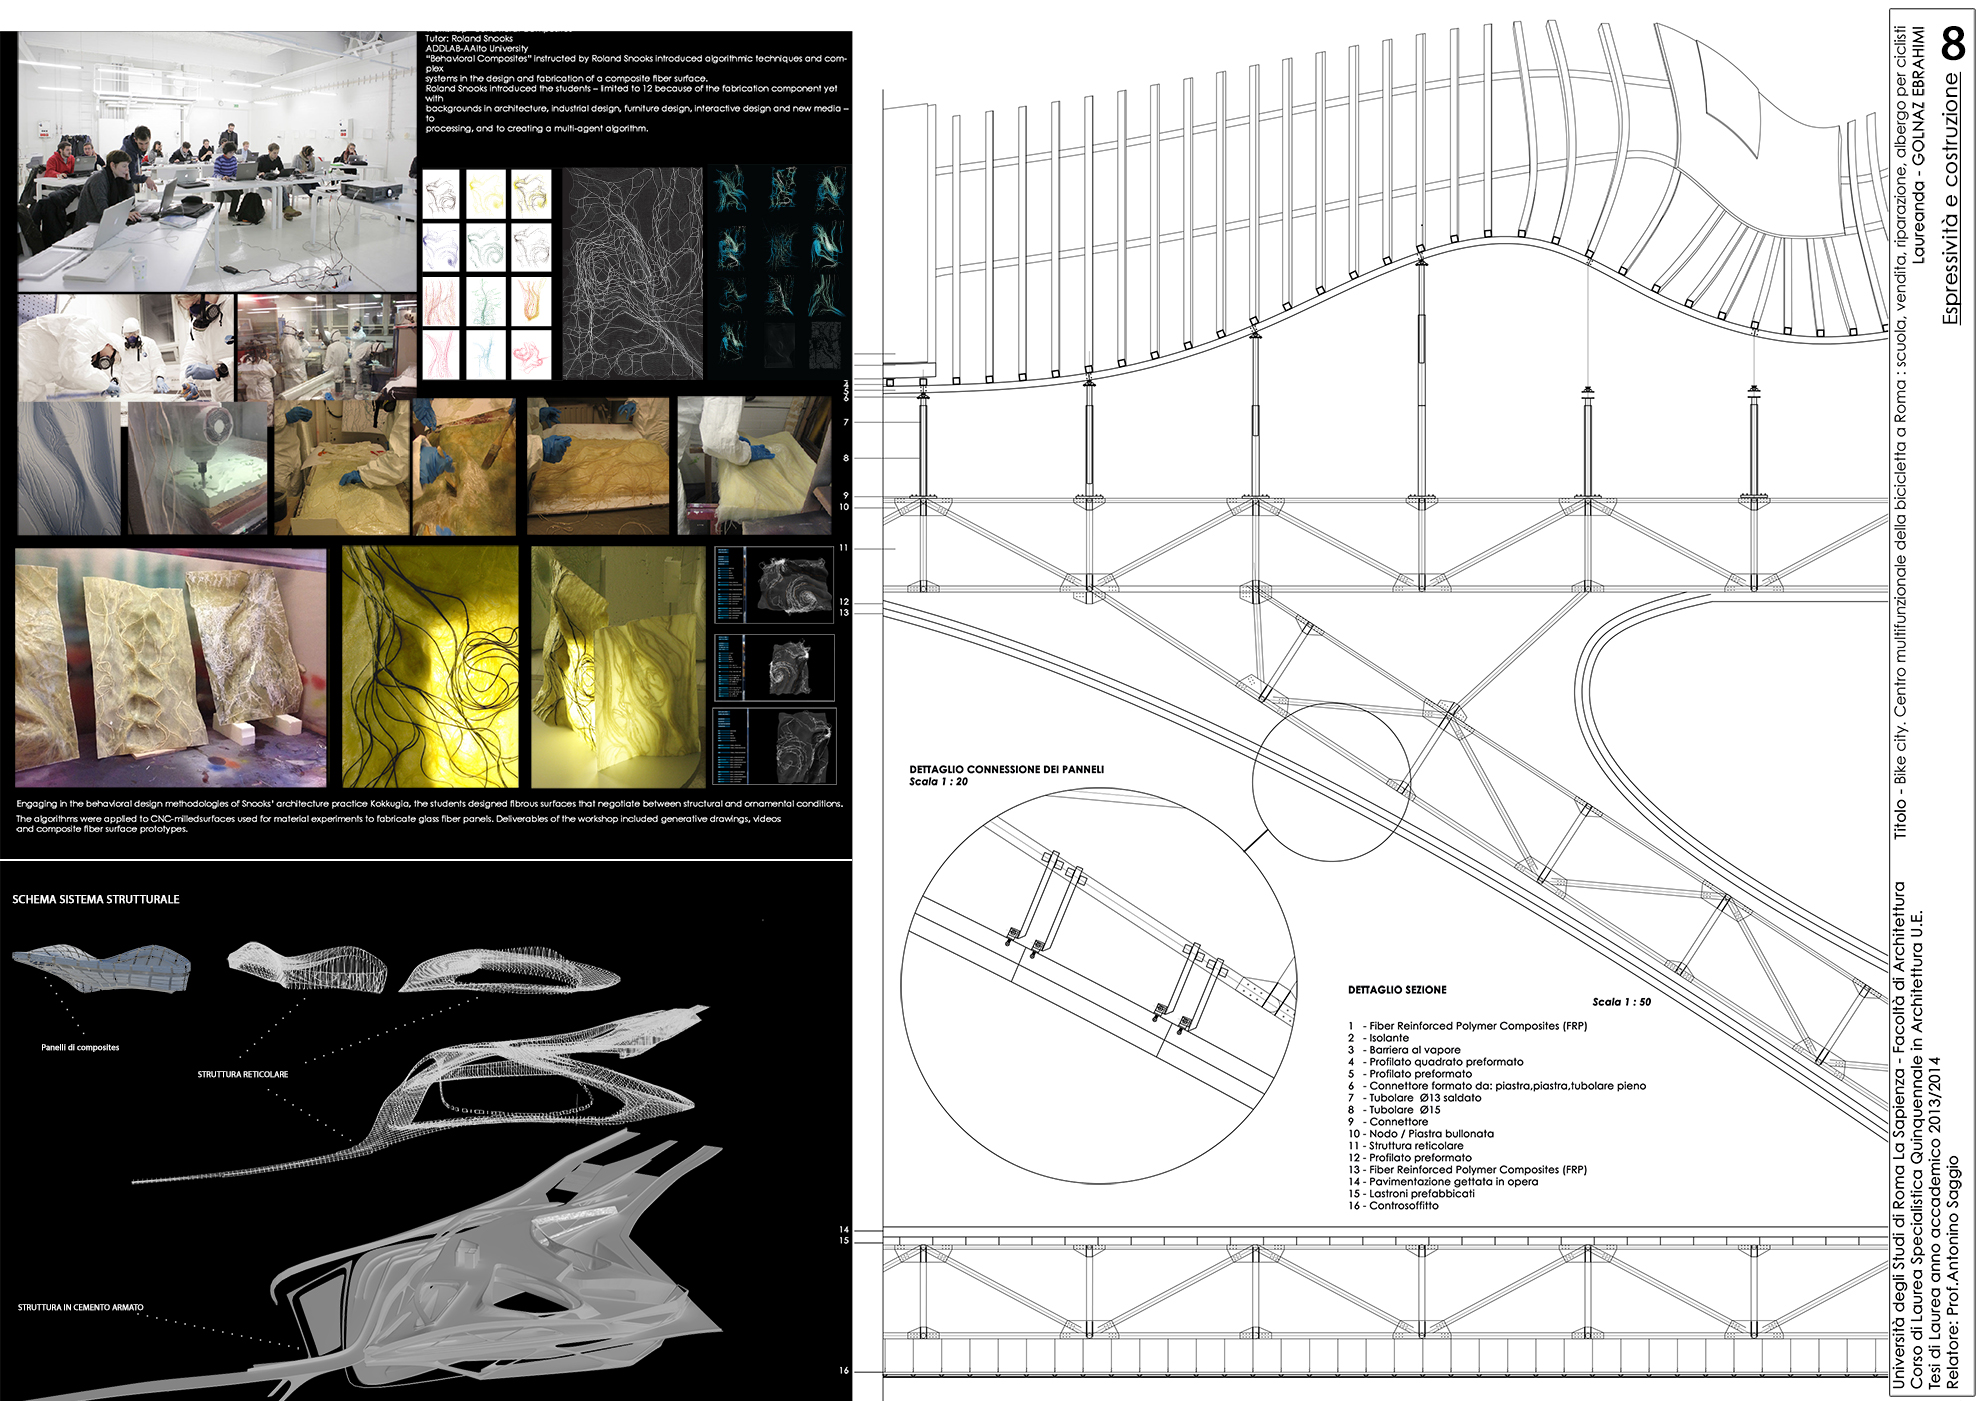Click the yellow backlit panel with black fibers
Viewport: 1984px width, 1401px height.
430,666
